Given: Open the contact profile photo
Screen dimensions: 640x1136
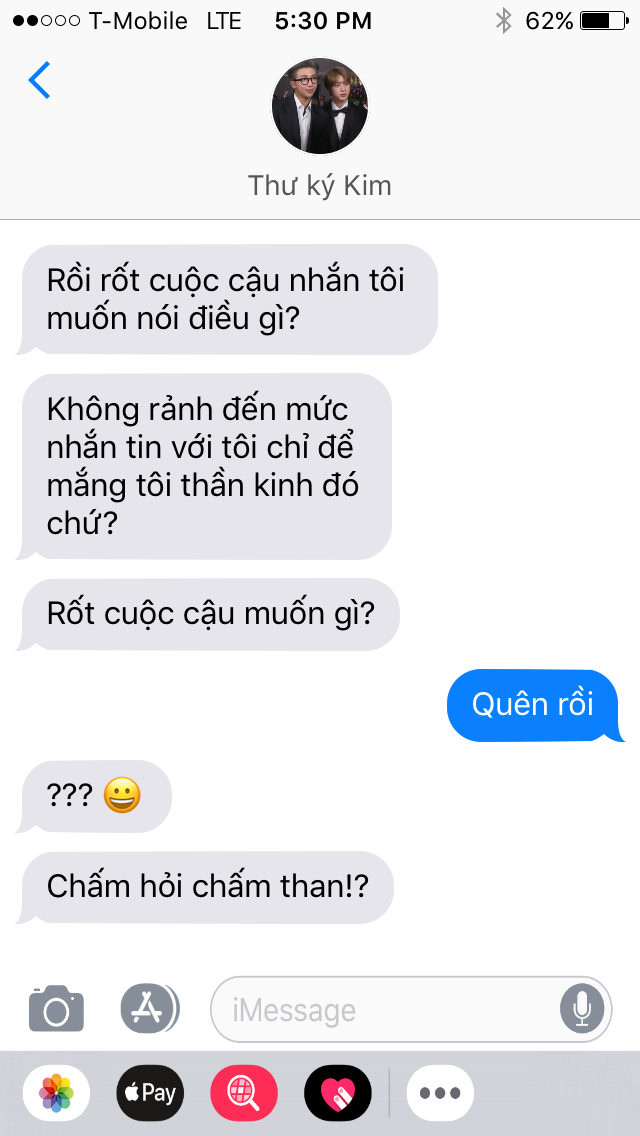Looking at the screenshot, I should pyautogui.click(x=320, y=106).
